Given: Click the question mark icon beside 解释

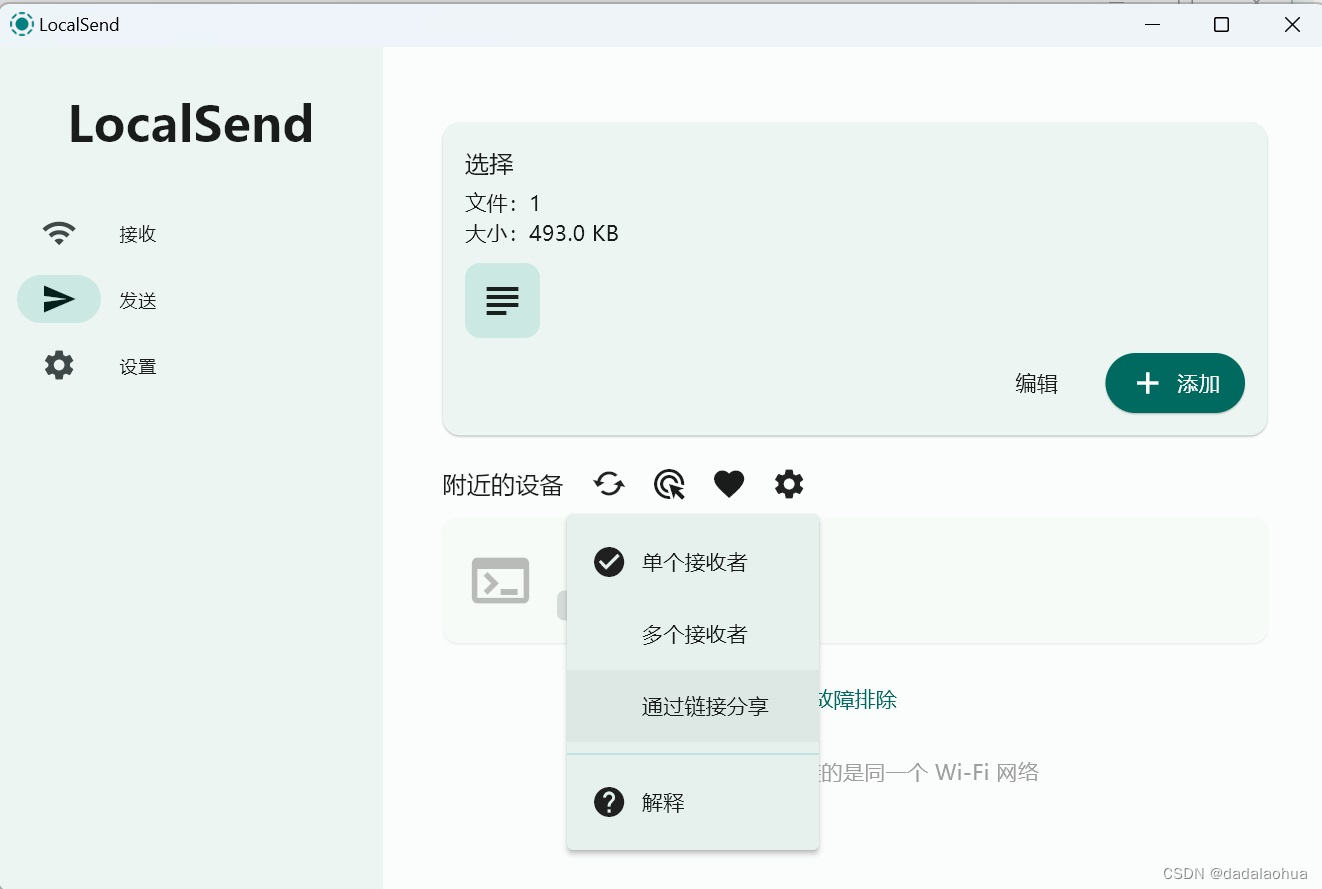Looking at the screenshot, I should (609, 802).
